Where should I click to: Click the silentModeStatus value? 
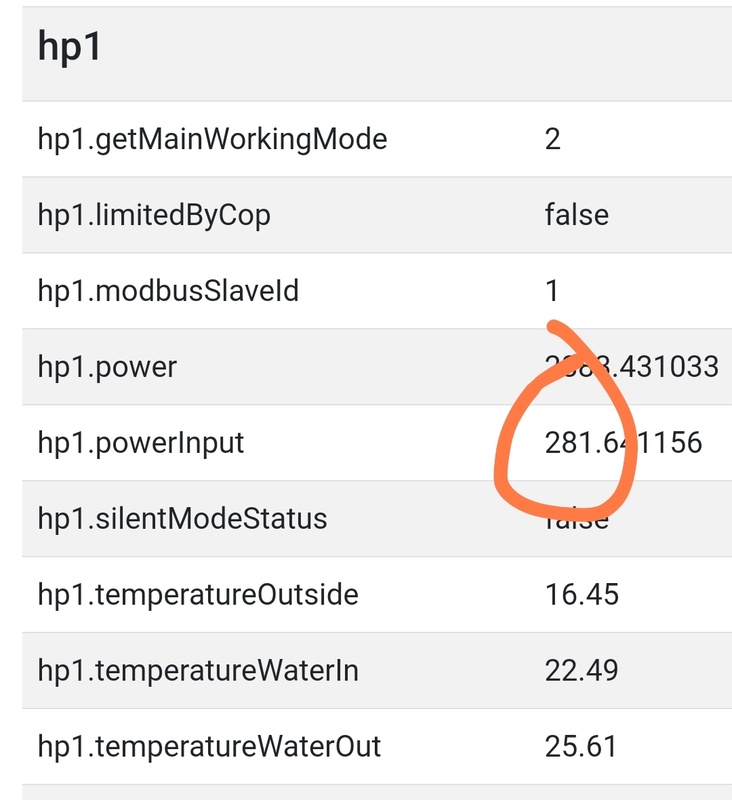(577, 521)
